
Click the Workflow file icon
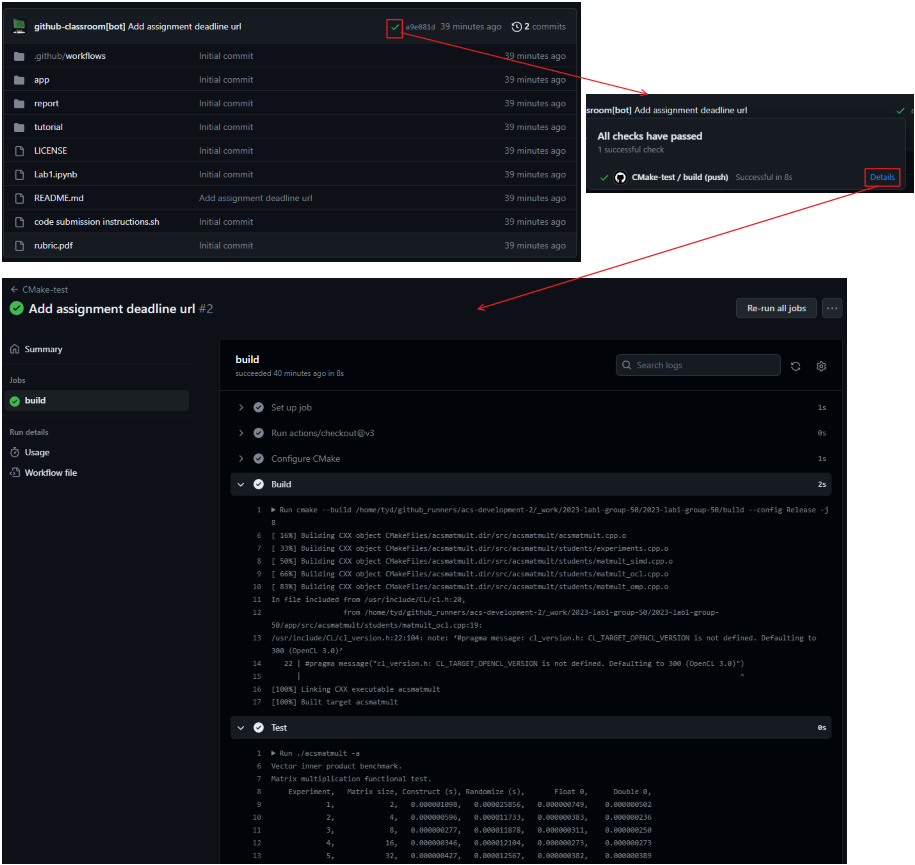click(15, 473)
